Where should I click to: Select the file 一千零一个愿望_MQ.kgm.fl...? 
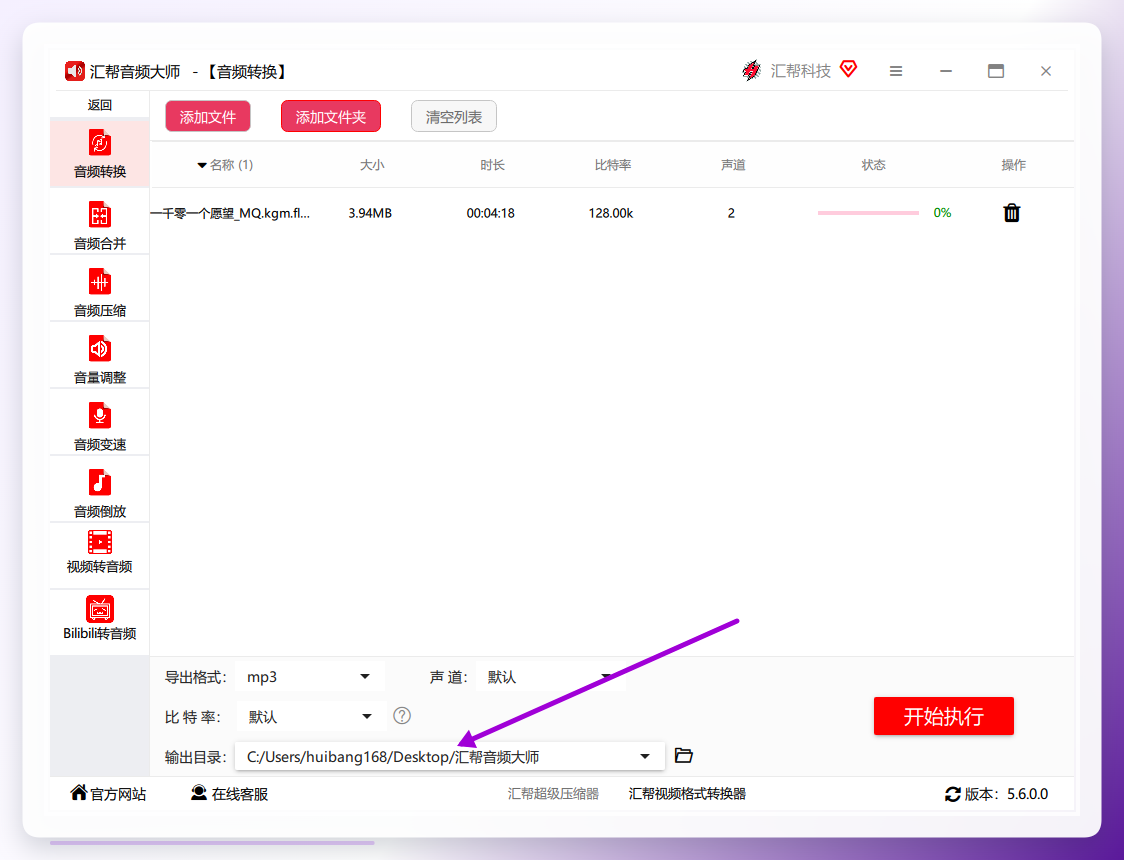[230, 213]
